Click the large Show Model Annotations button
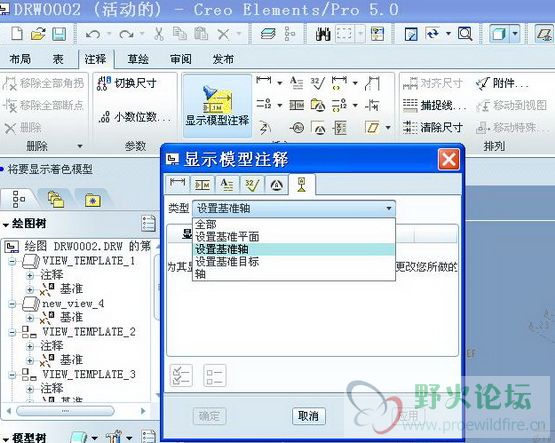The height and width of the screenshot is (443, 555). click(217, 105)
